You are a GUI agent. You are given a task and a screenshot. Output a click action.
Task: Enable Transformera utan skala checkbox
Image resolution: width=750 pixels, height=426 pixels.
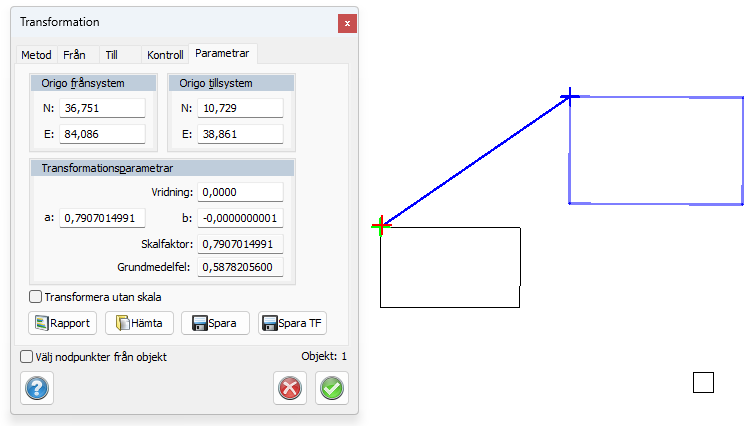coord(36,296)
